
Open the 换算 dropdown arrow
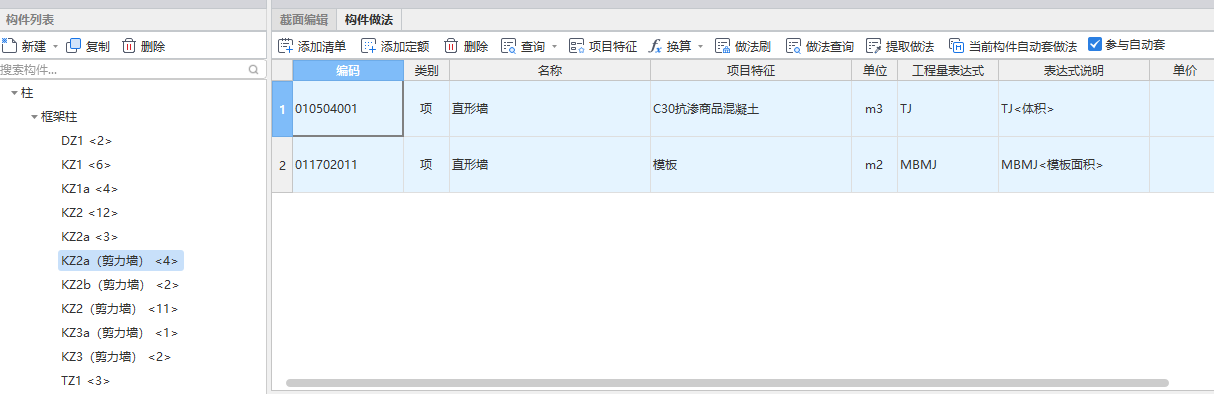(x=700, y=47)
